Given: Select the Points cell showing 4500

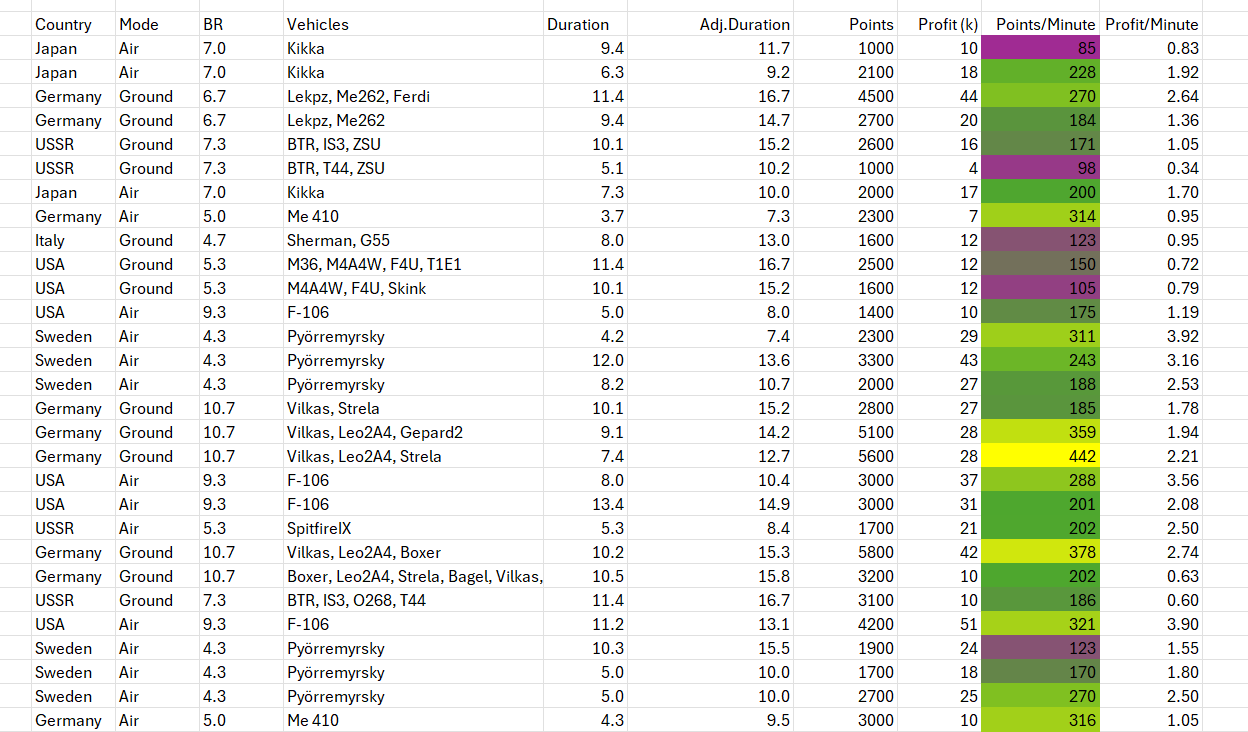Looking at the screenshot, I should tap(846, 96).
